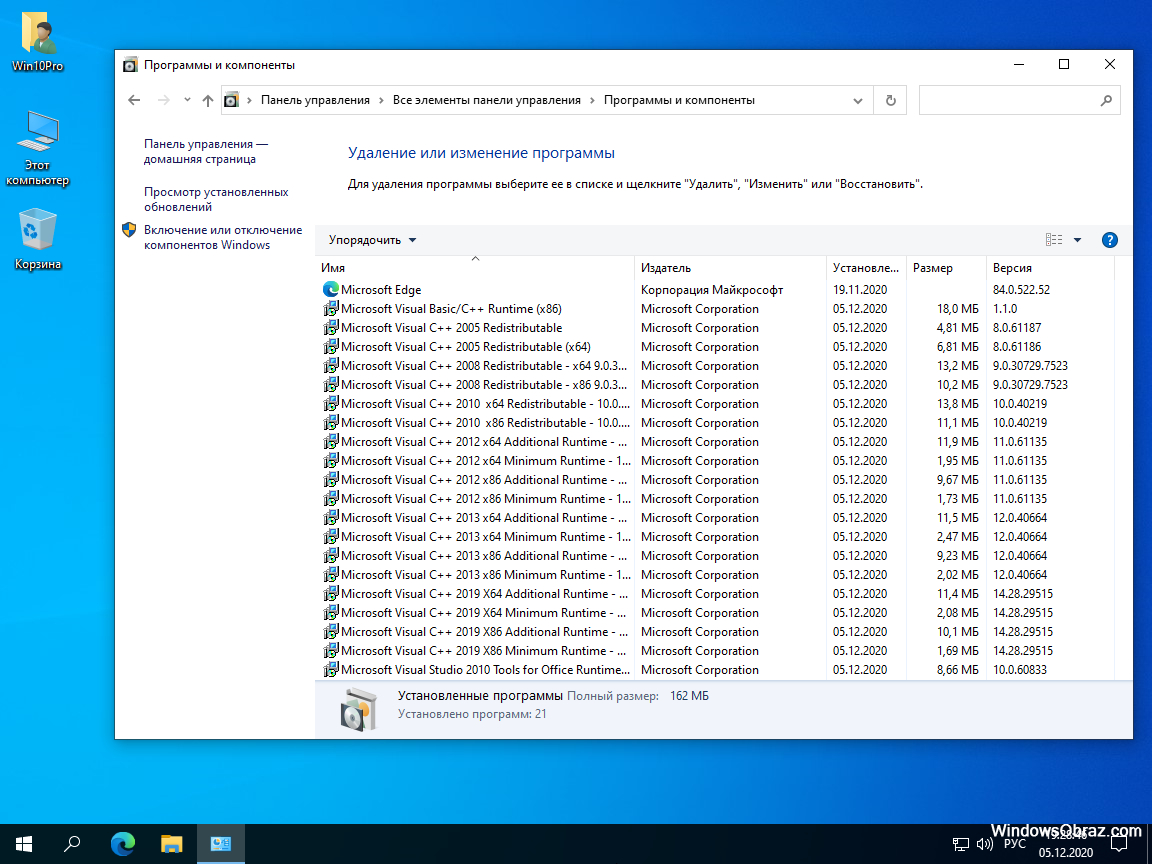The width and height of the screenshot is (1152, 864).
Task: Click the up arrow to parent folder
Action: point(208,100)
